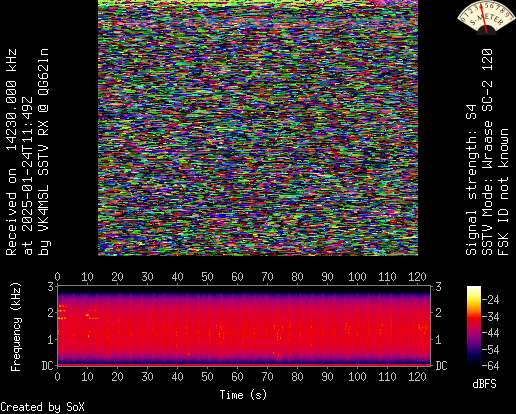This screenshot has width=516, height=414.
Task: Click the bright tone bursts at spectrogram start
Action: (x=62, y=312)
